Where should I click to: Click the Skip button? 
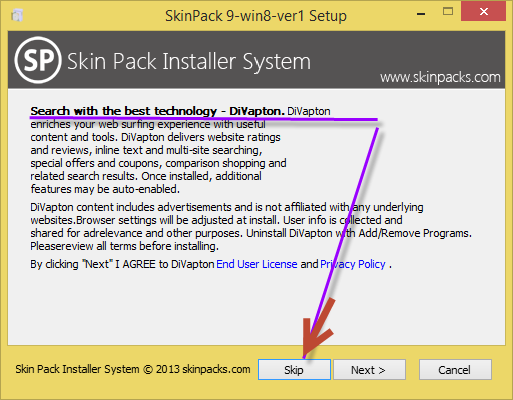[294, 369]
